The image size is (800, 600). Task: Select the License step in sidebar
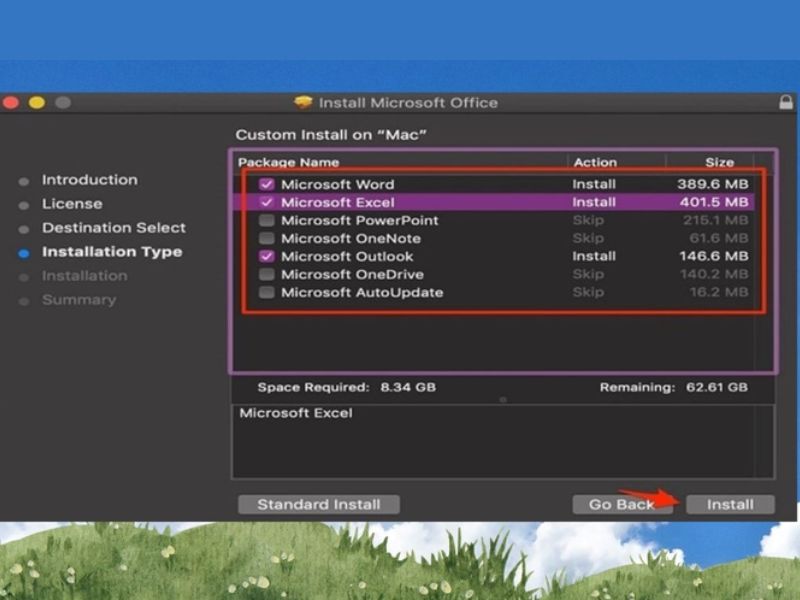[72, 204]
